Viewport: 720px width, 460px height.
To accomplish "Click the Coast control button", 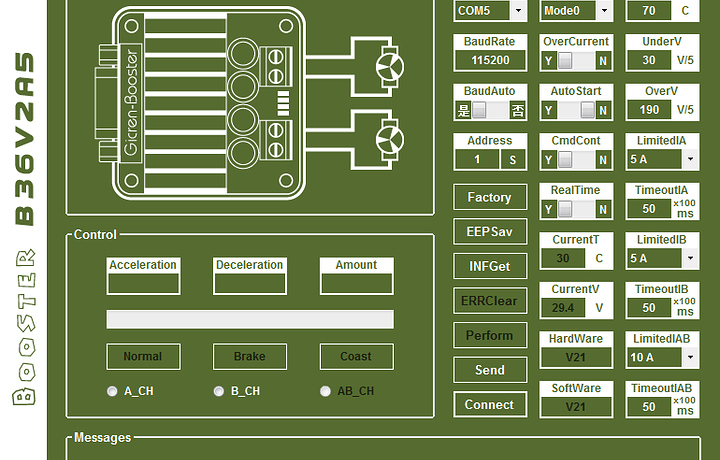I will [x=356, y=357].
